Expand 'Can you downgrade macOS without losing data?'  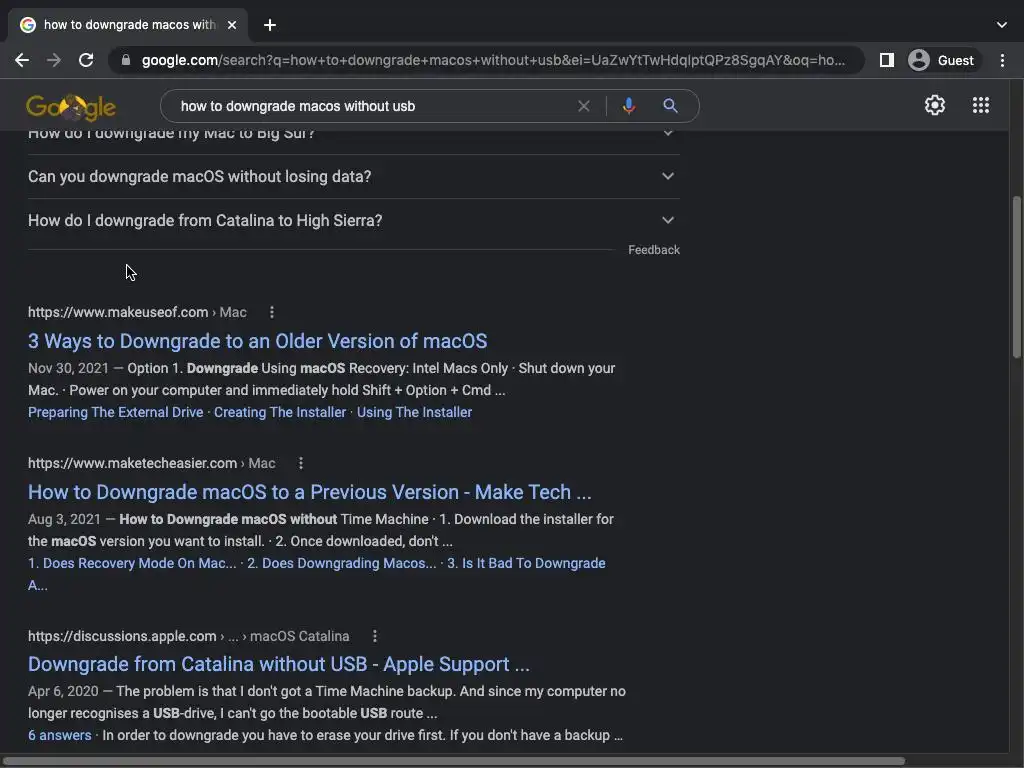tap(354, 176)
